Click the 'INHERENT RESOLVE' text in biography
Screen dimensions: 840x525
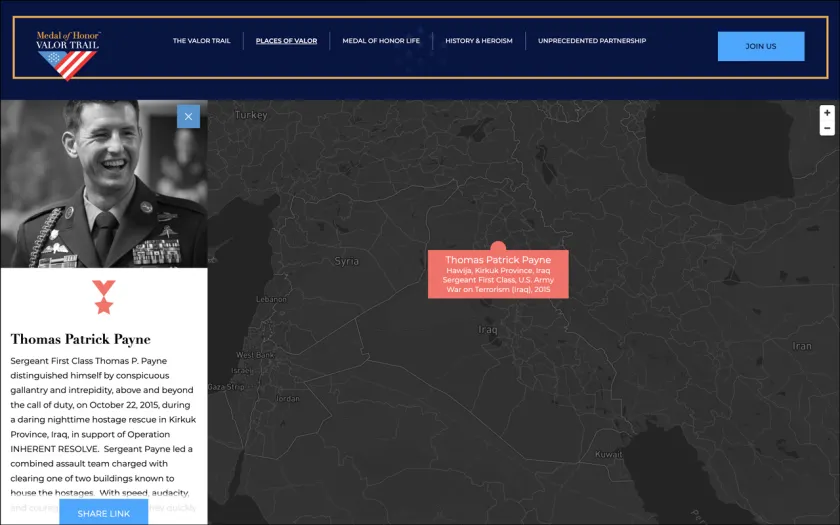click(54, 449)
